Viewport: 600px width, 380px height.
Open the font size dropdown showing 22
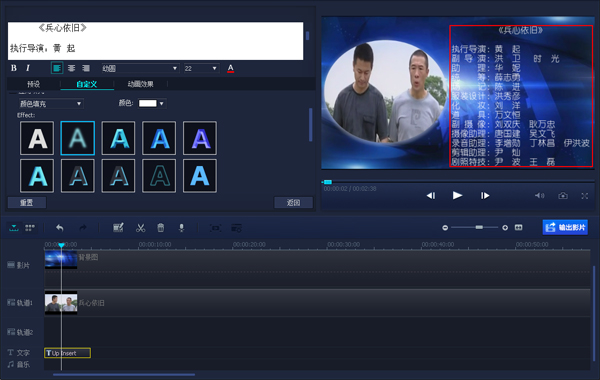(x=201, y=68)
